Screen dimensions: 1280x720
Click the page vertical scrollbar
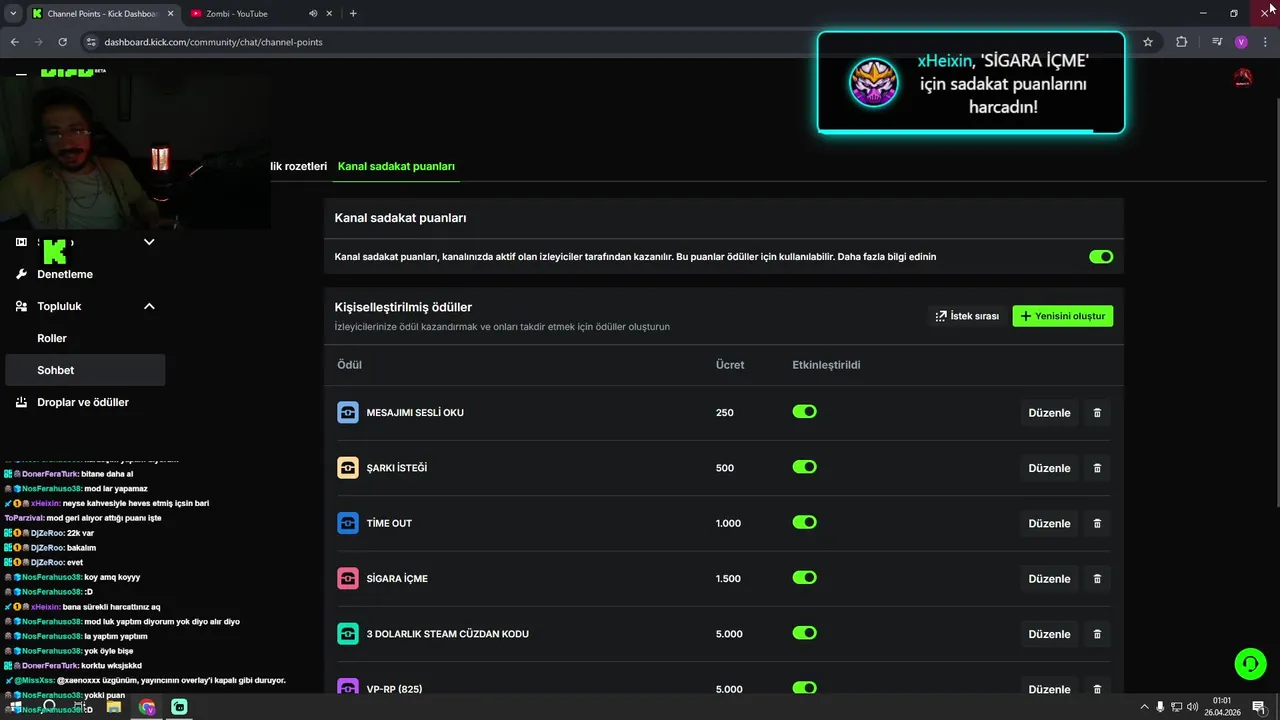[1274, 300]
